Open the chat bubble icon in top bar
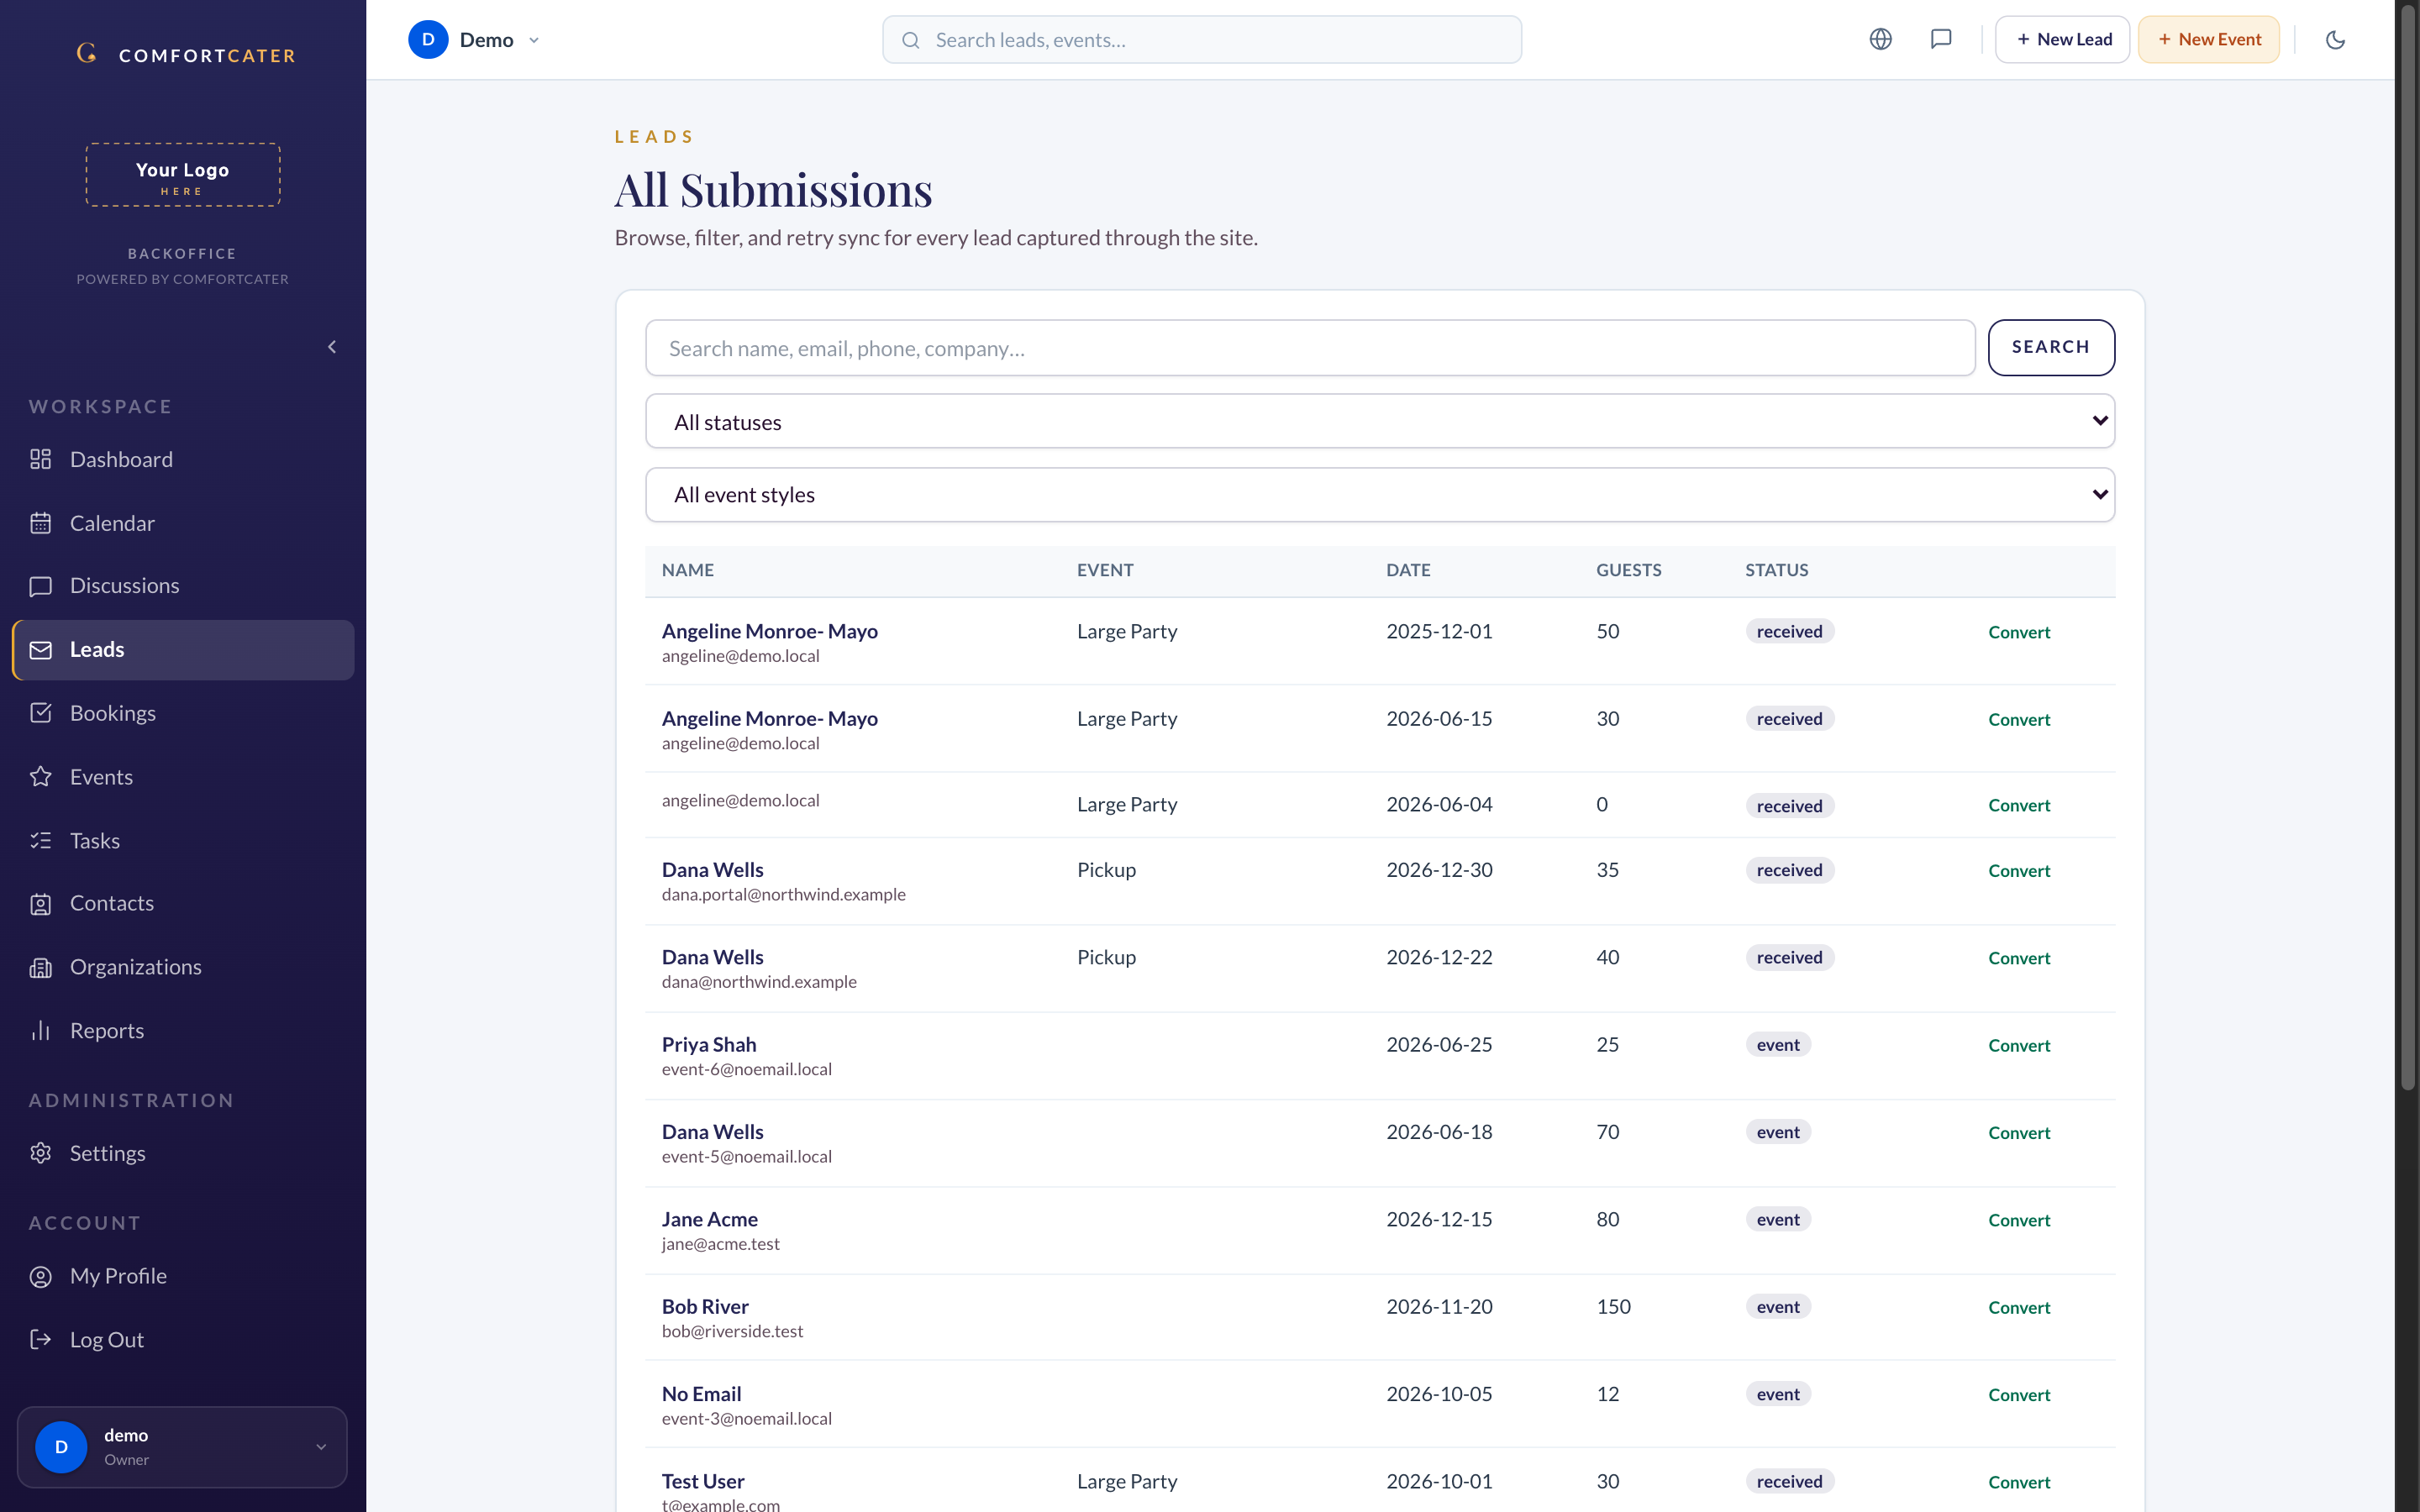 coord(1941,39)
